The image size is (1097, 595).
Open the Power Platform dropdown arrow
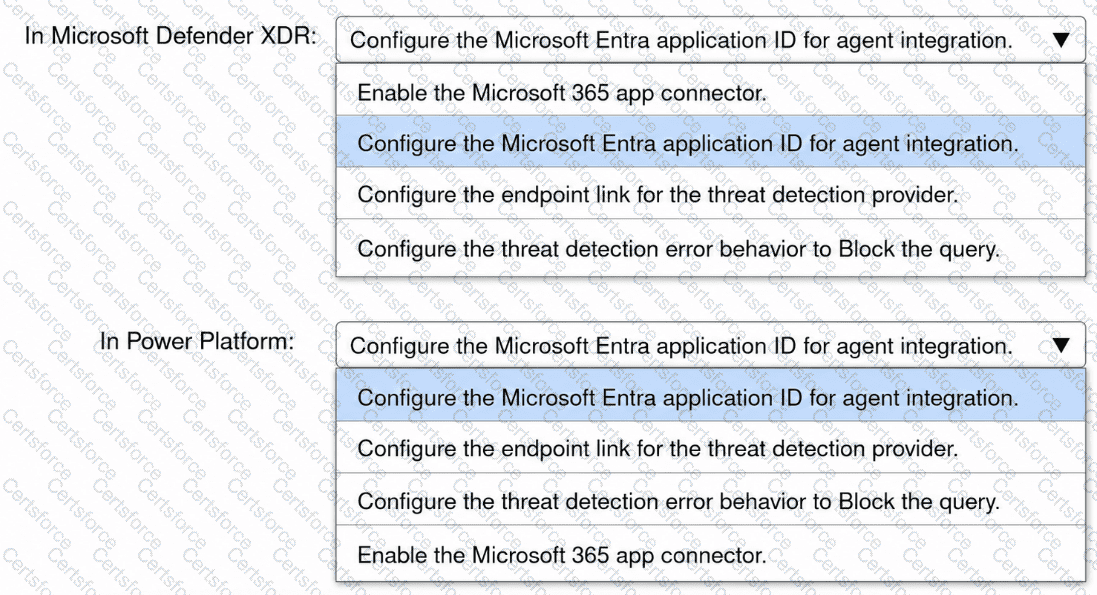pos(1061,345)
